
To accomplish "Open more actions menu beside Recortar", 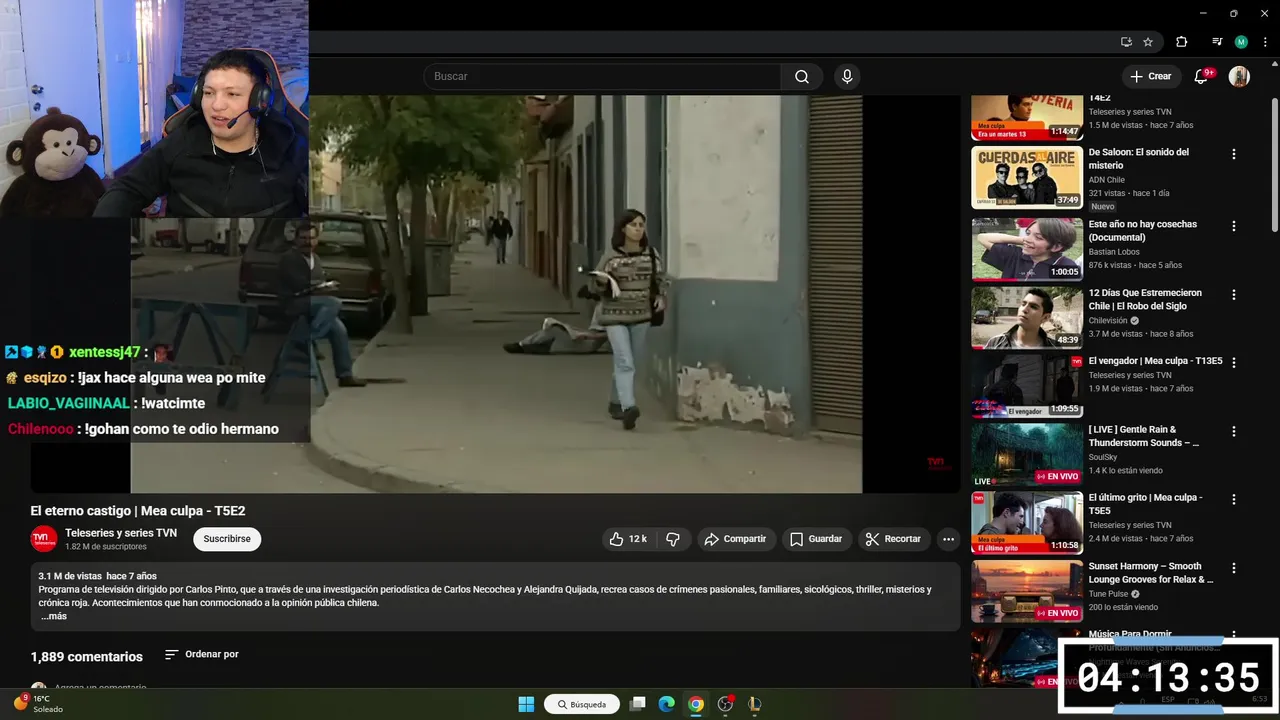I will 948,539.
